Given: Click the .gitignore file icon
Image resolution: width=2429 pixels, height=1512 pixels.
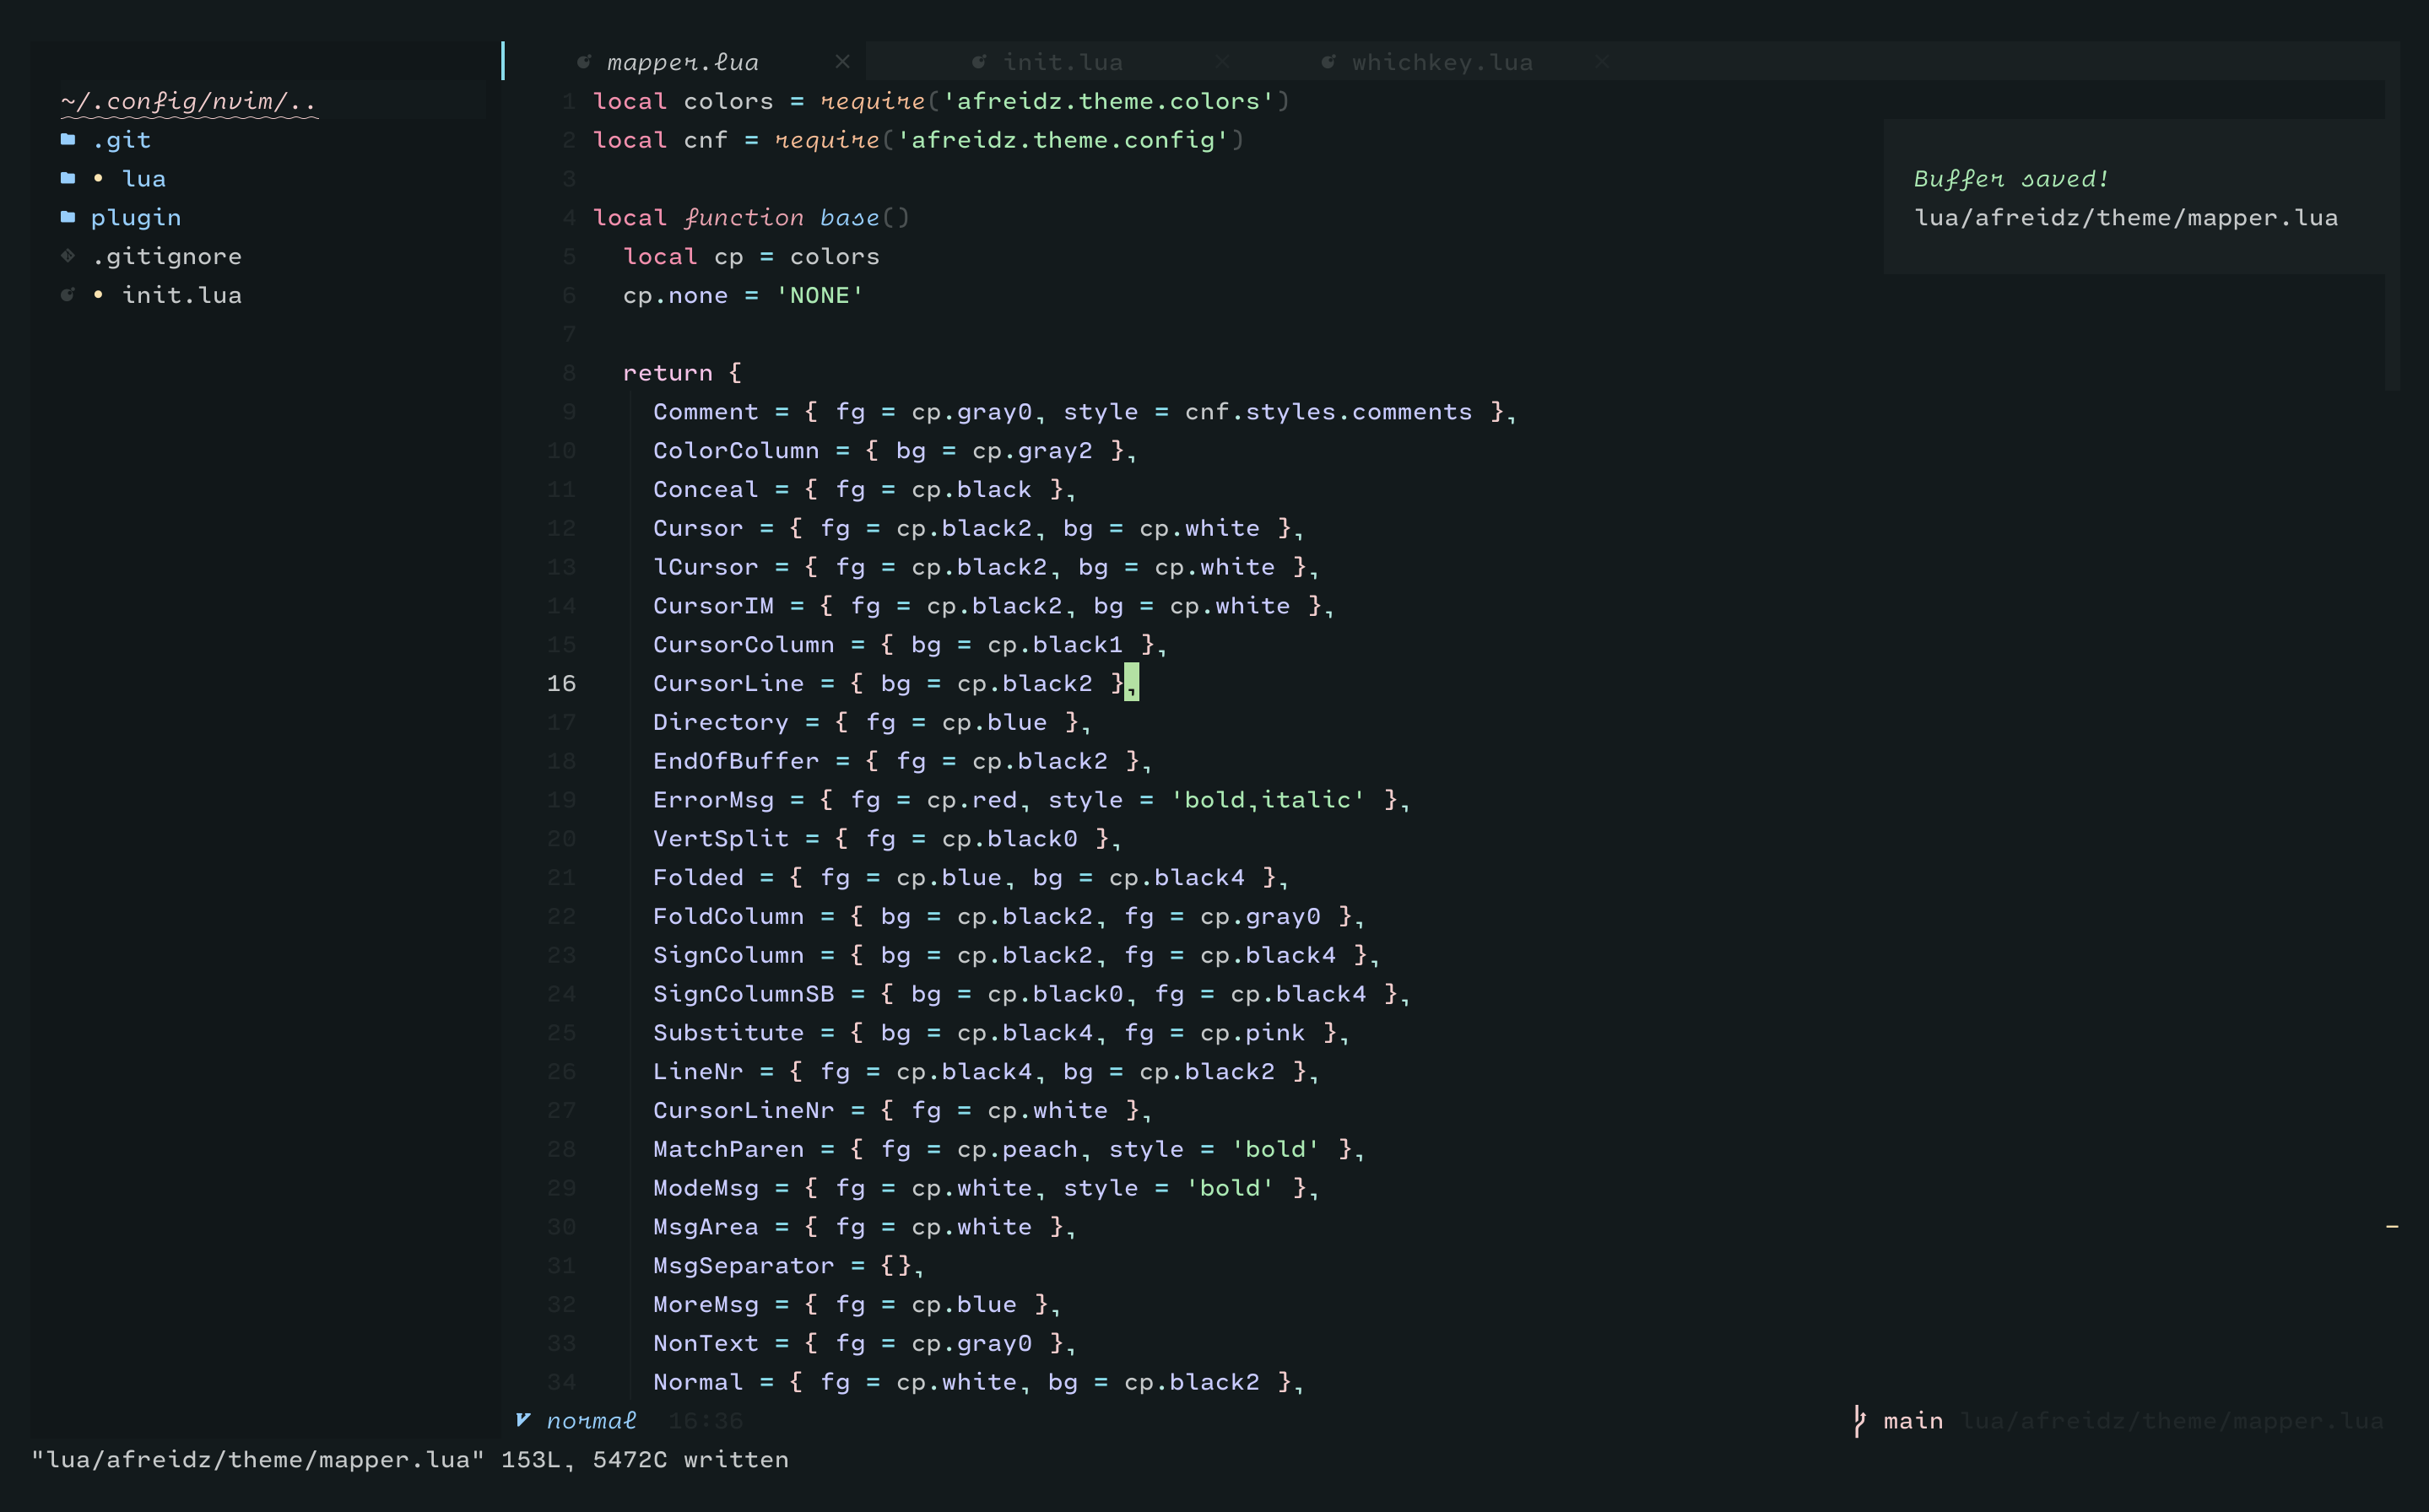Looking at the screenshot, I should [x=68, y=256].
